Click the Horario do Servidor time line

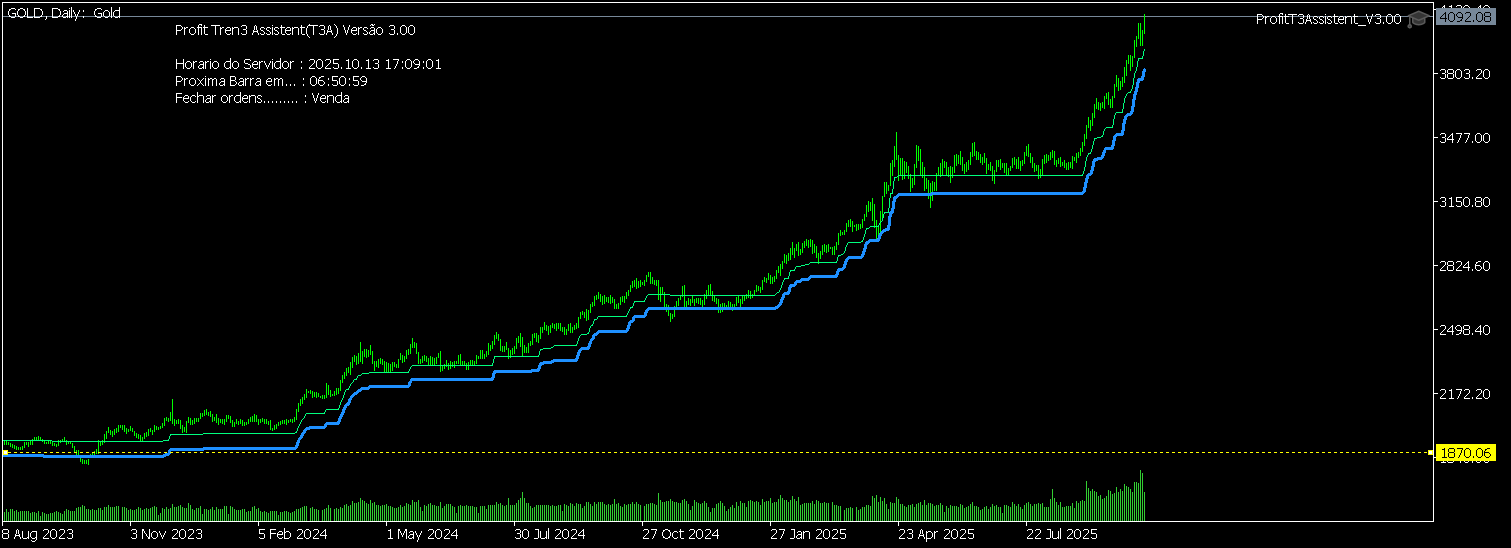point(308,64)
